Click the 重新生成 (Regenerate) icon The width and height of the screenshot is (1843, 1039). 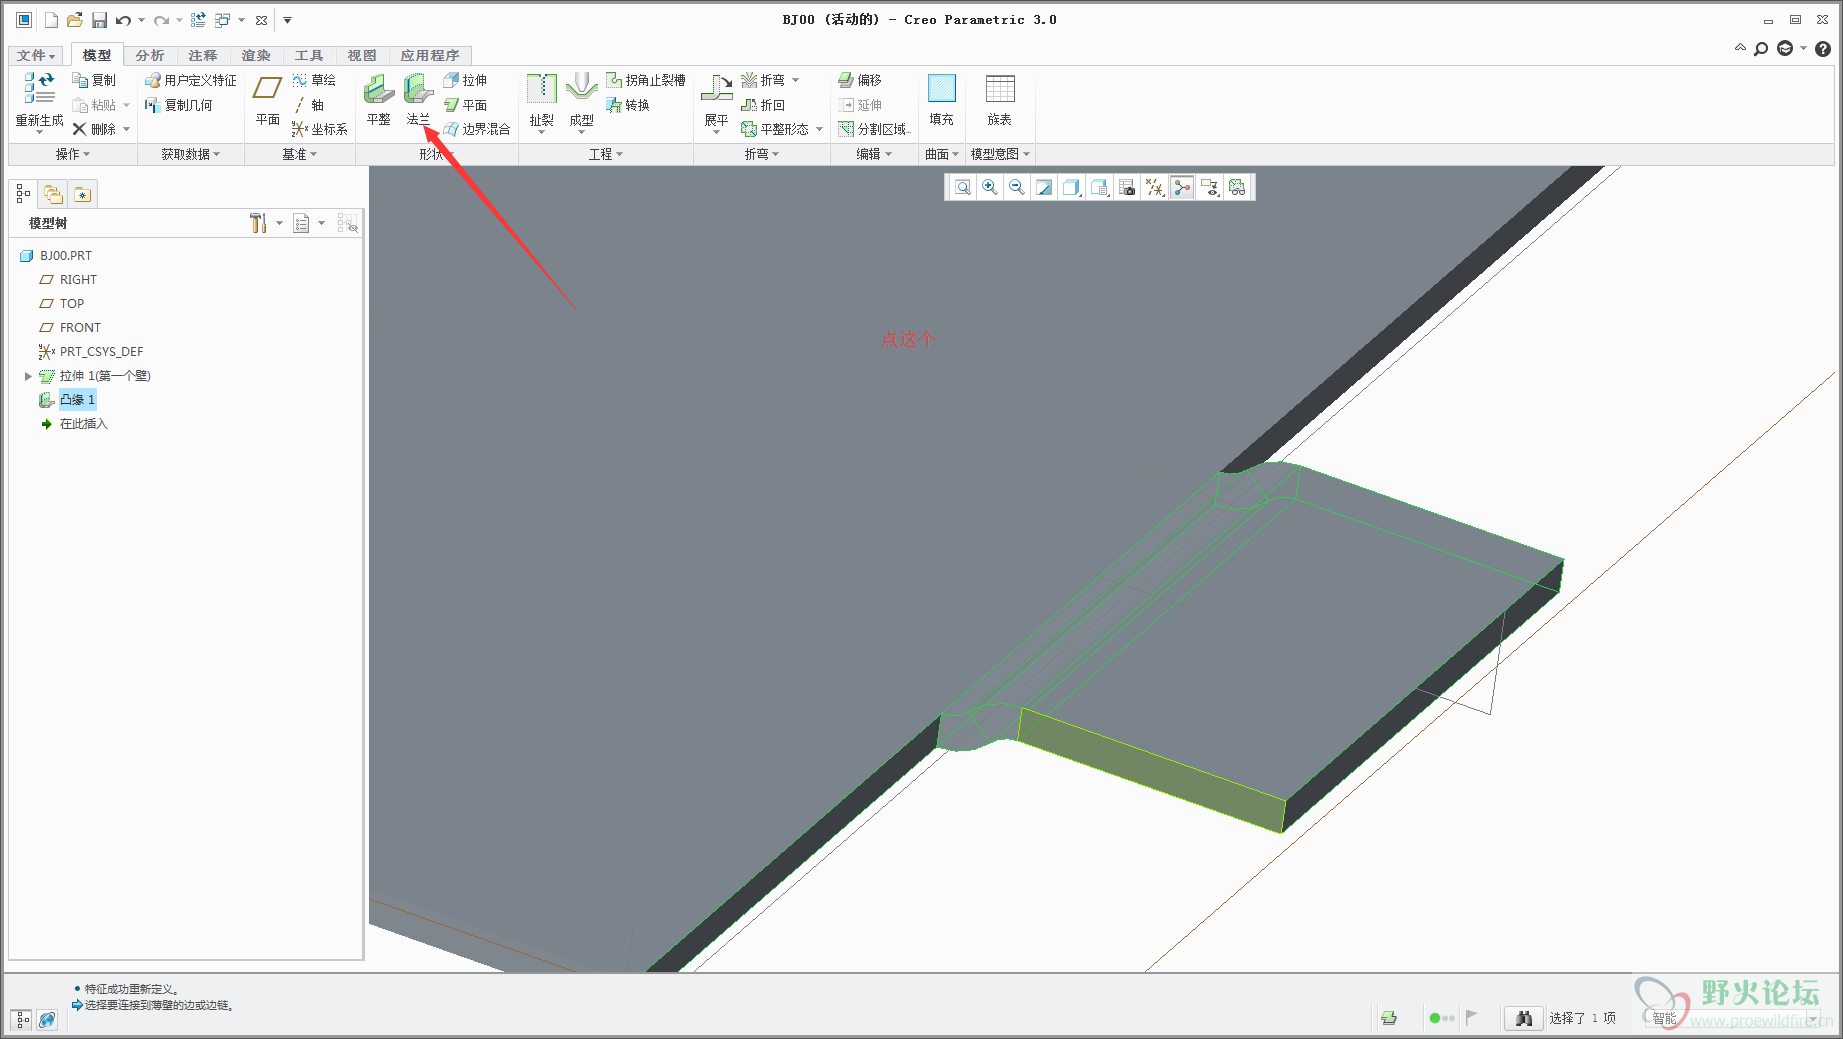pos(39,90)
